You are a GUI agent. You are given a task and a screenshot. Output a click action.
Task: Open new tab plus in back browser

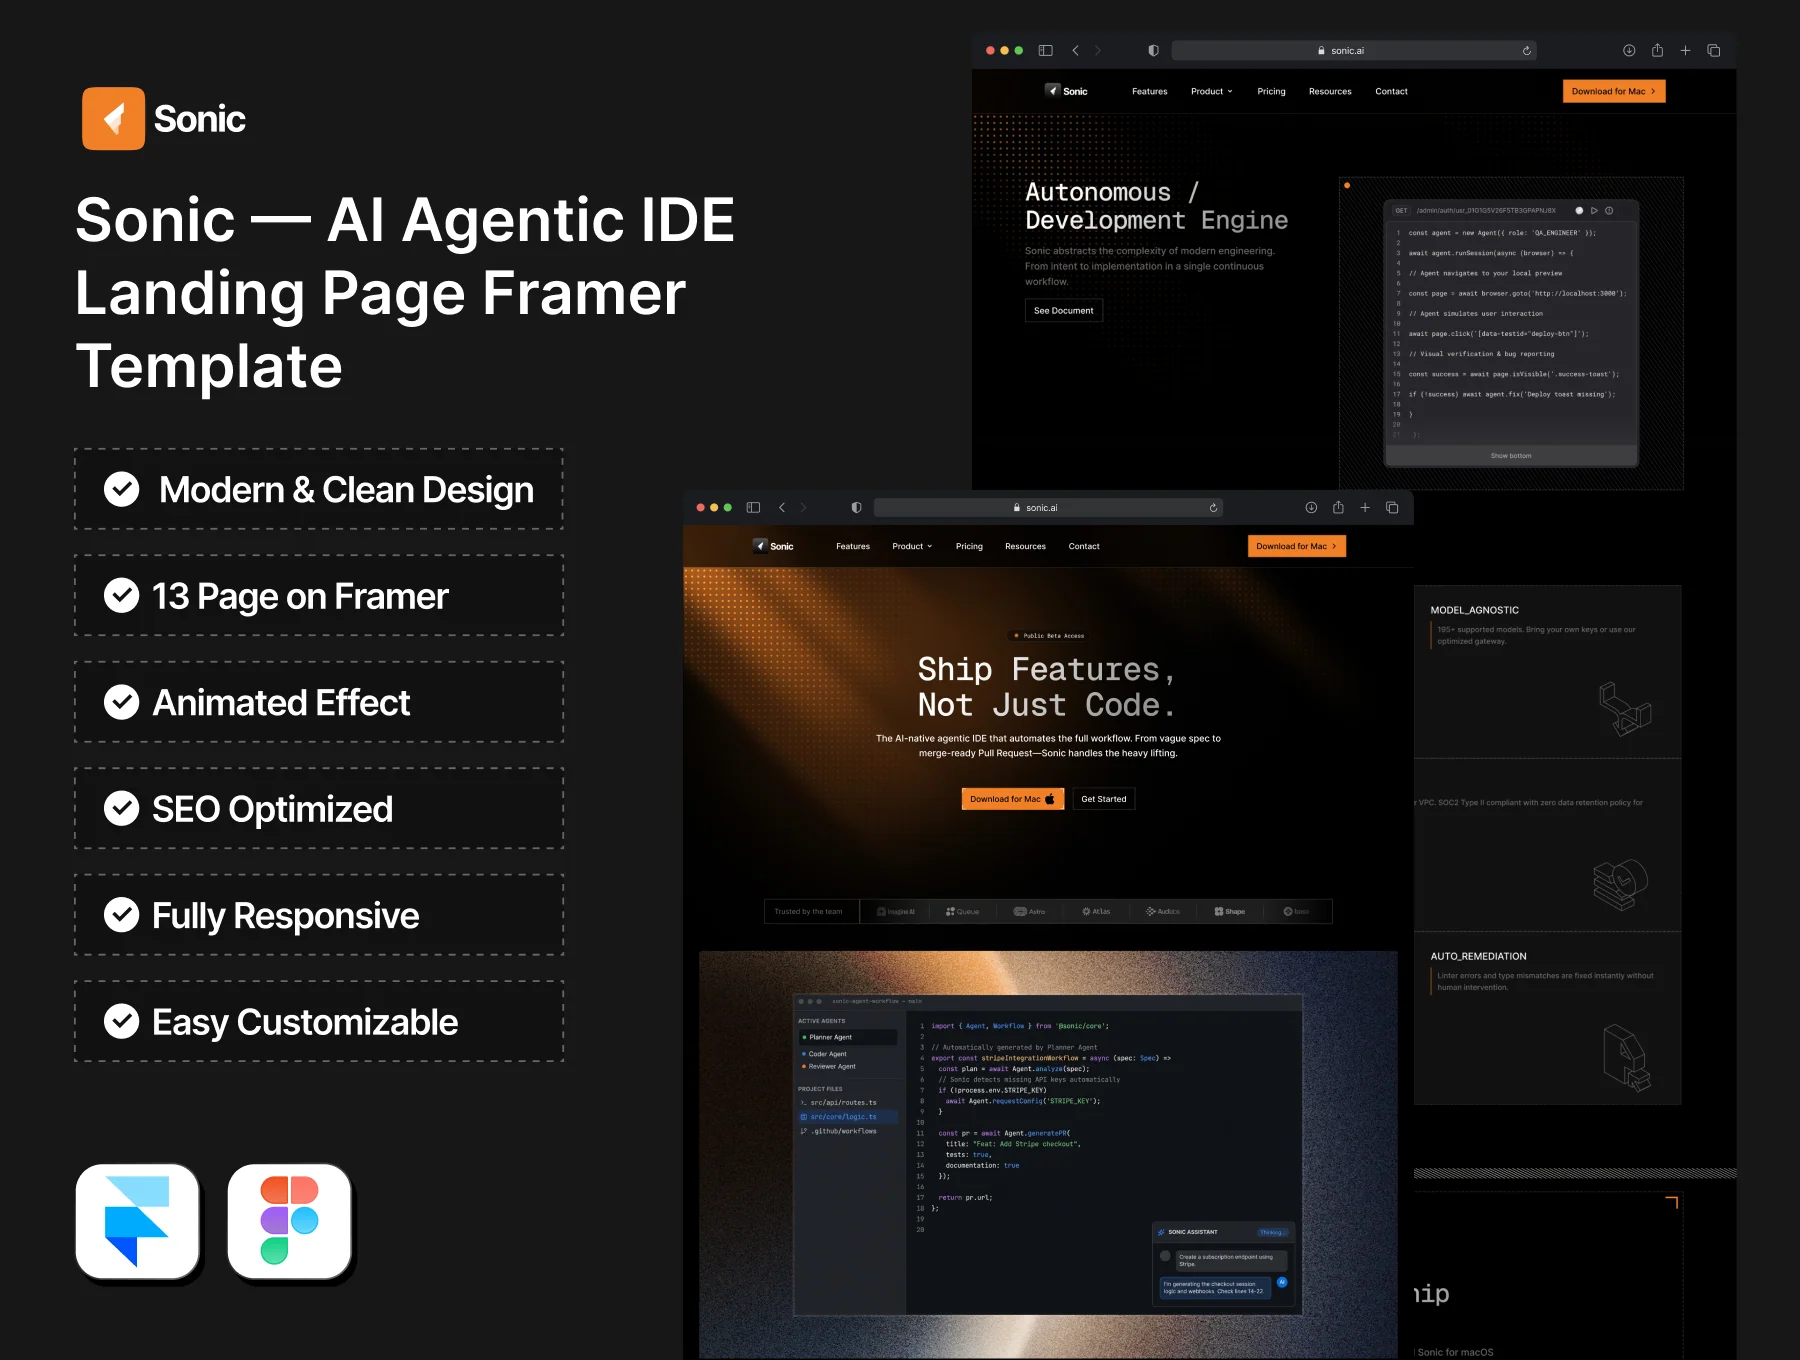1685,50
